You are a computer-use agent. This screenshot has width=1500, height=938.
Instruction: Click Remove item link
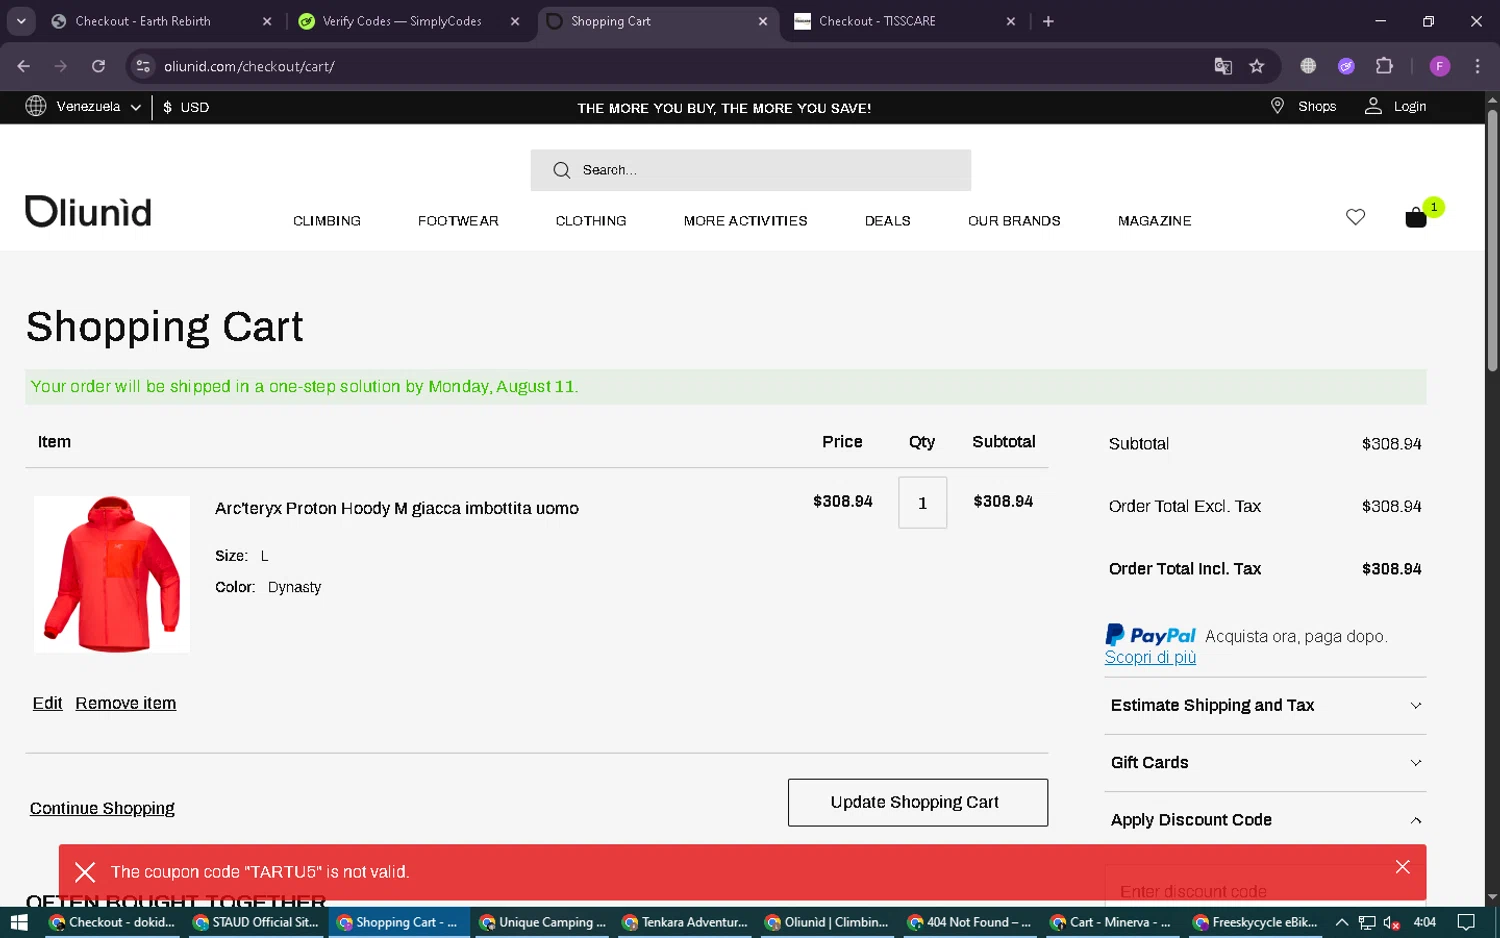[126, 703]
